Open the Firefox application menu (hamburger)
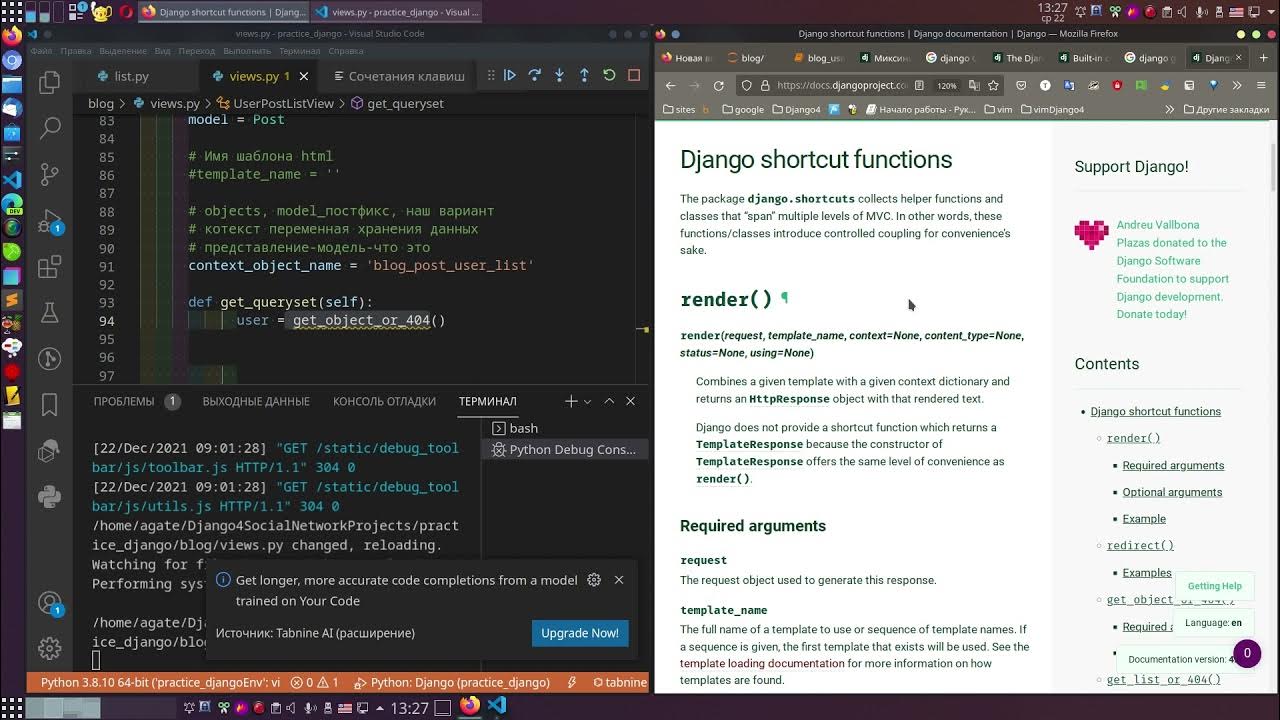1280x720 pixels. click(x=1261, y=85)
